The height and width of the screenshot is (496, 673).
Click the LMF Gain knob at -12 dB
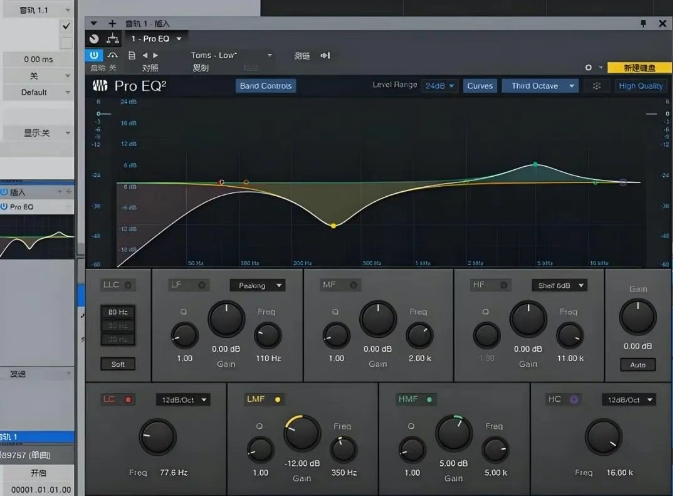[302, 433]
